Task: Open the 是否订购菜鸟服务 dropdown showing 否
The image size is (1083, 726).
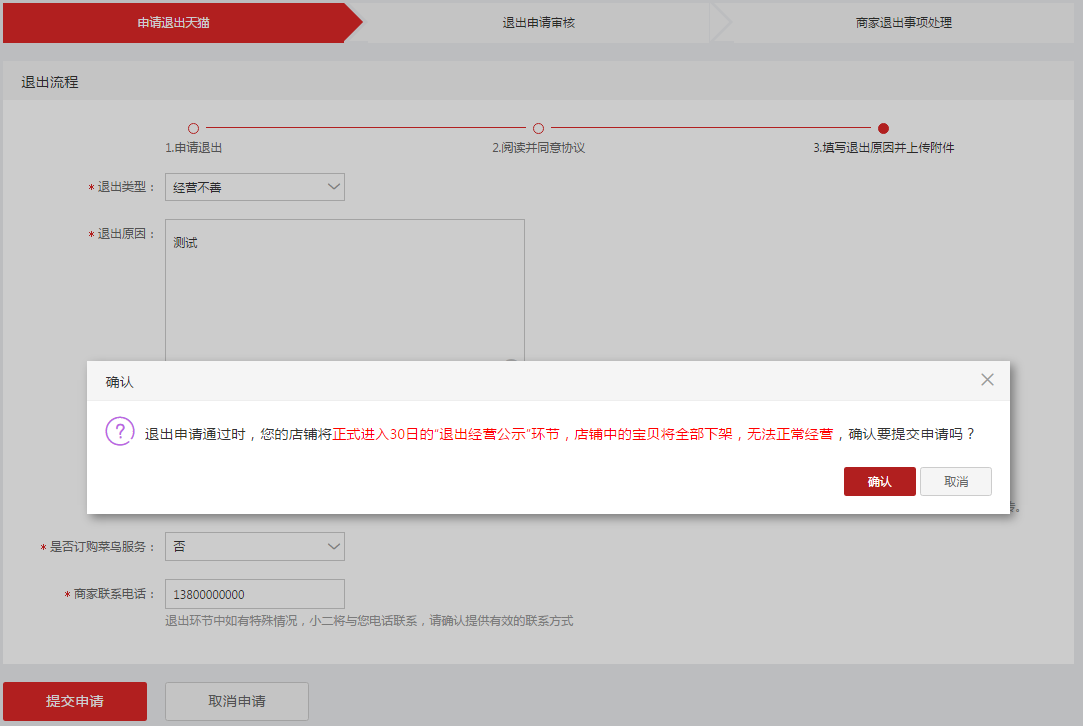Action: tap(255, 546)
